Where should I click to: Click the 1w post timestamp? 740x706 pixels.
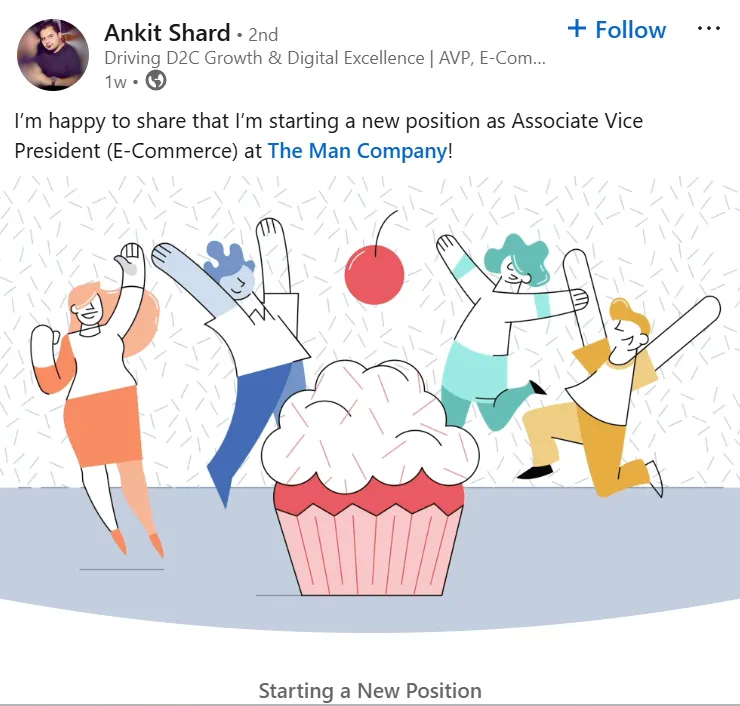115,82
